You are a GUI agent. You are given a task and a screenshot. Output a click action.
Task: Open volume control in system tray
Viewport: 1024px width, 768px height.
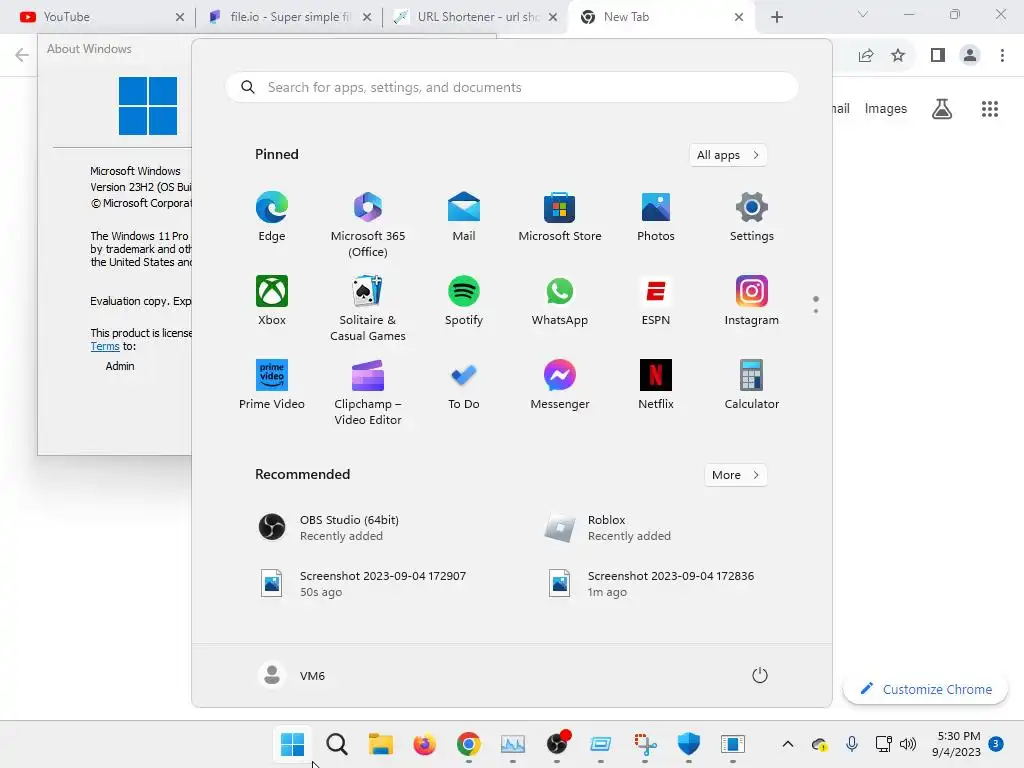[908, 744]
